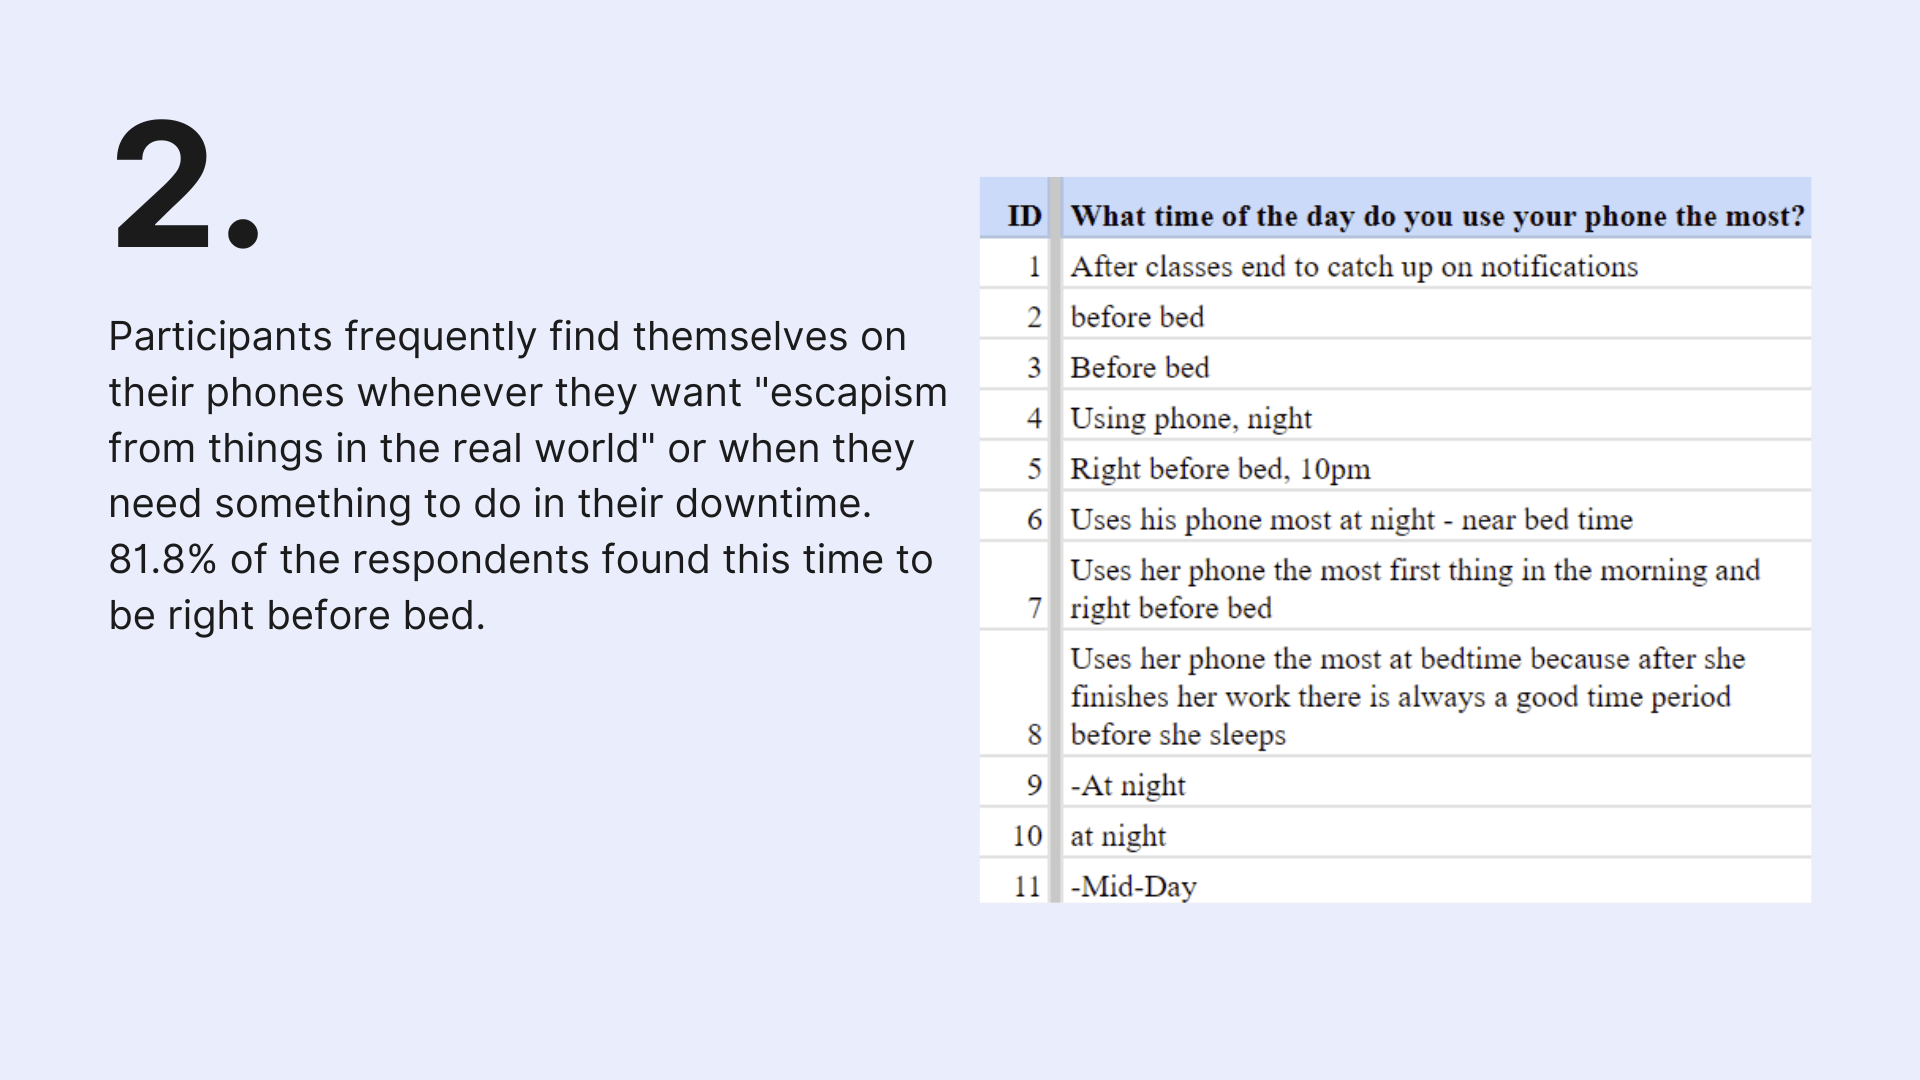
Task: Click the ID column header
Action: [x=1014, y=209]
